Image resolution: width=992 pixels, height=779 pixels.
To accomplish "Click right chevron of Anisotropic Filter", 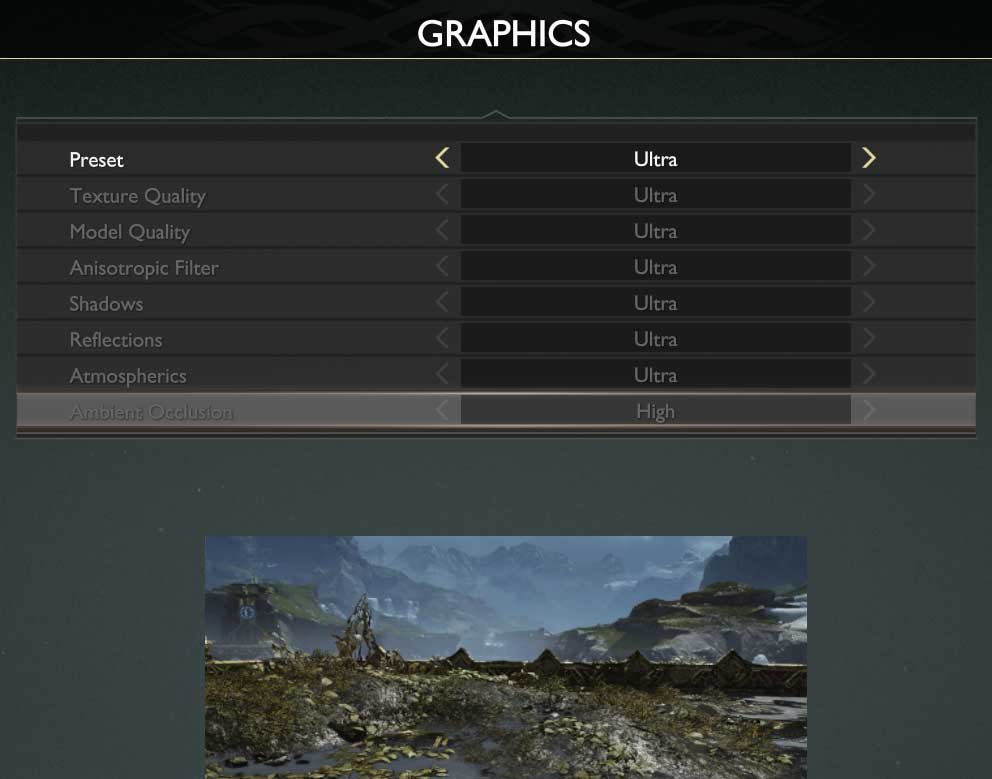I will coord(868,267).
